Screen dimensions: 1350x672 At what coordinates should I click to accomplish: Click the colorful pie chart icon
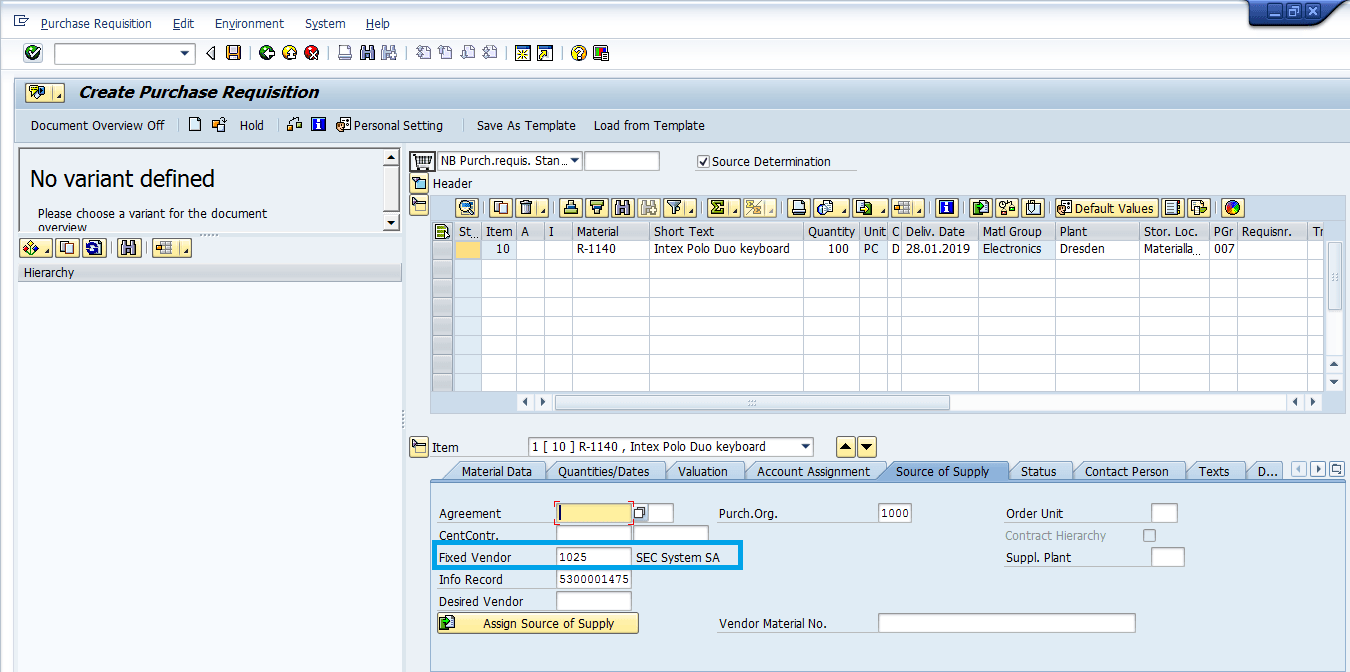pos(1232,208)
